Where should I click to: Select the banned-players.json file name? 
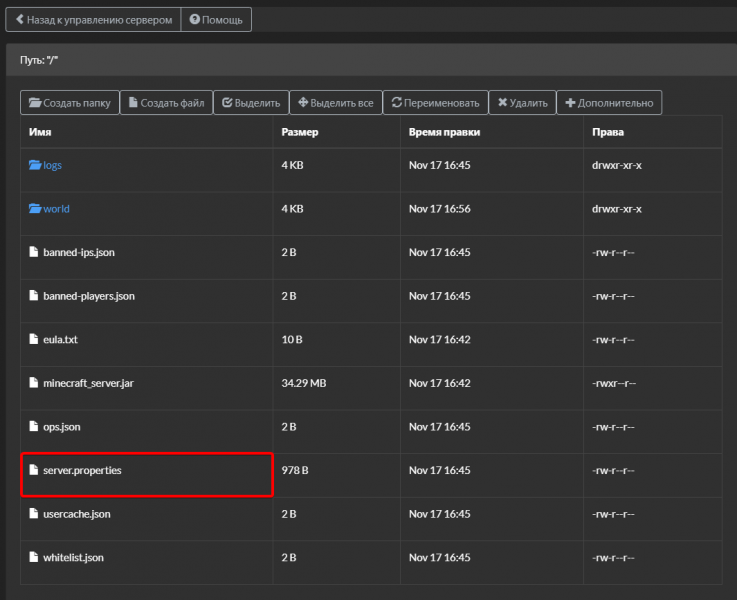(89, 296)
